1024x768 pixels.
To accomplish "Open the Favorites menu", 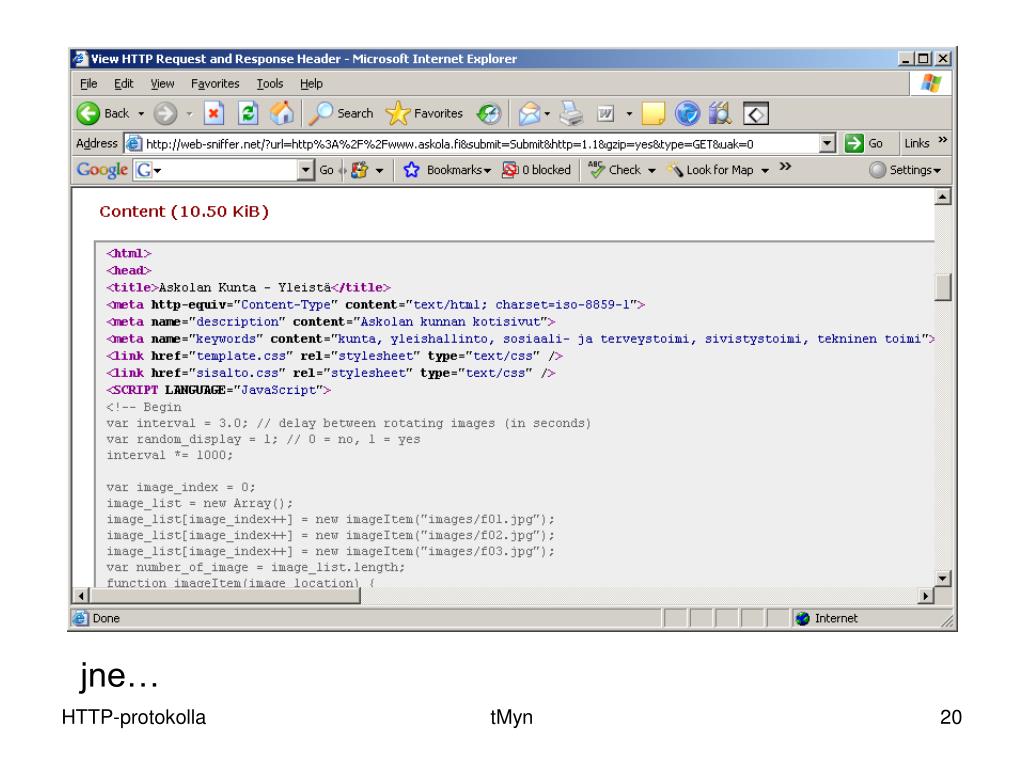I will coord(215,84).
